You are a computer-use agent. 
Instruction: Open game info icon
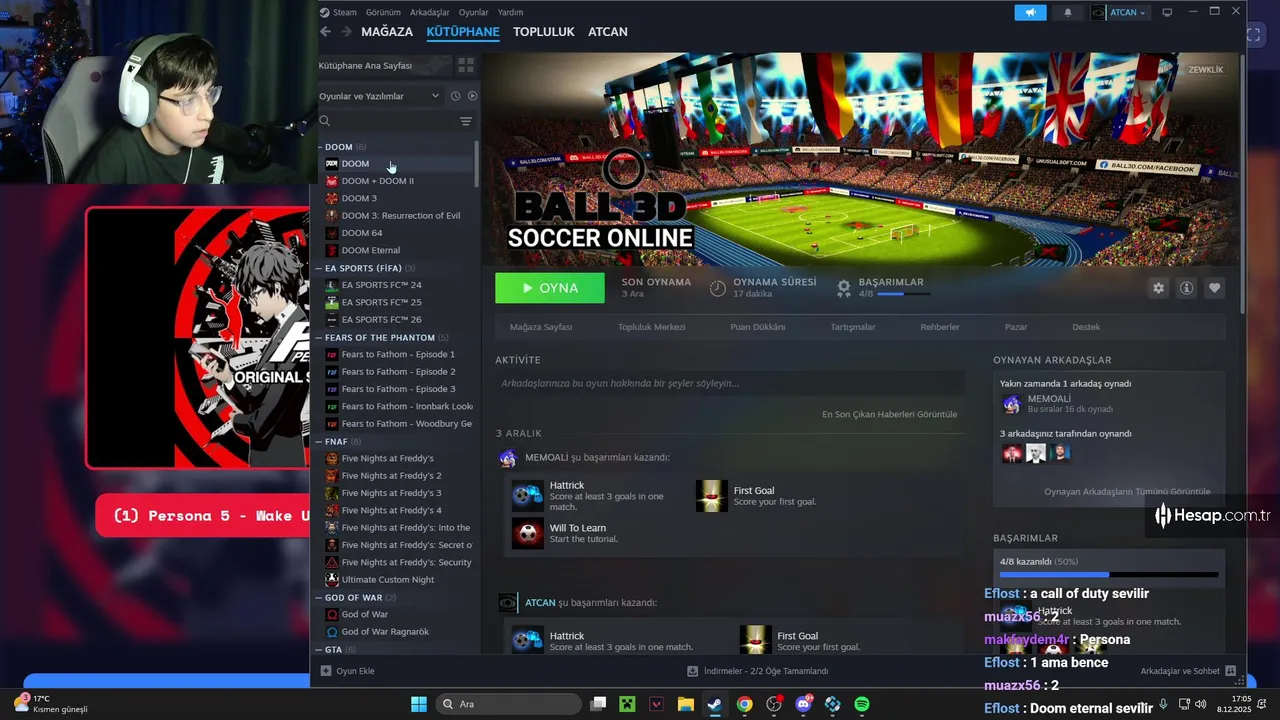[x=1186, y=288]
